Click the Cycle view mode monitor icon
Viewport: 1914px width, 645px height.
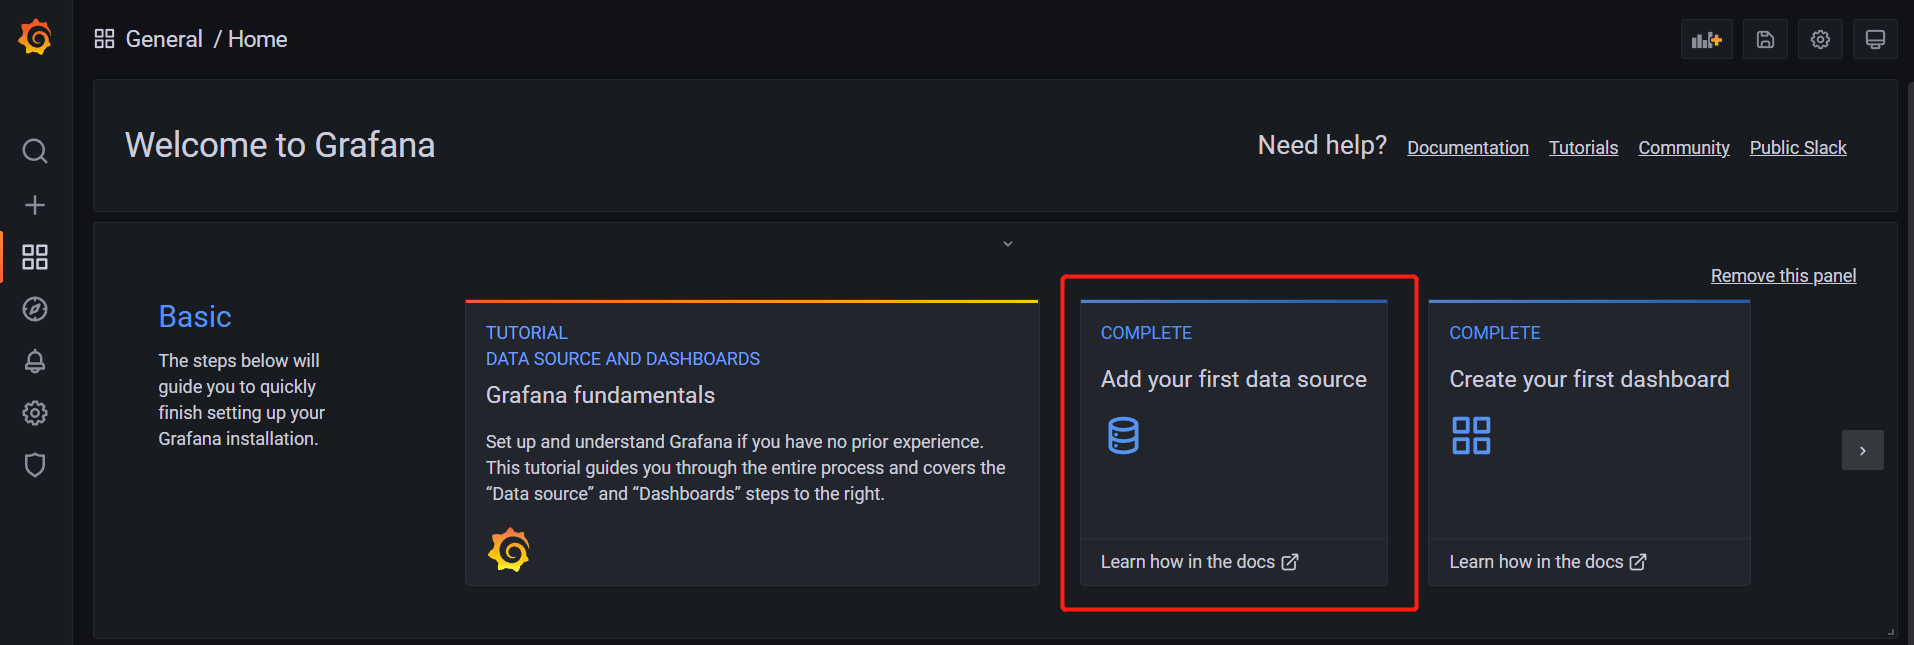(x=1875, y=40)
